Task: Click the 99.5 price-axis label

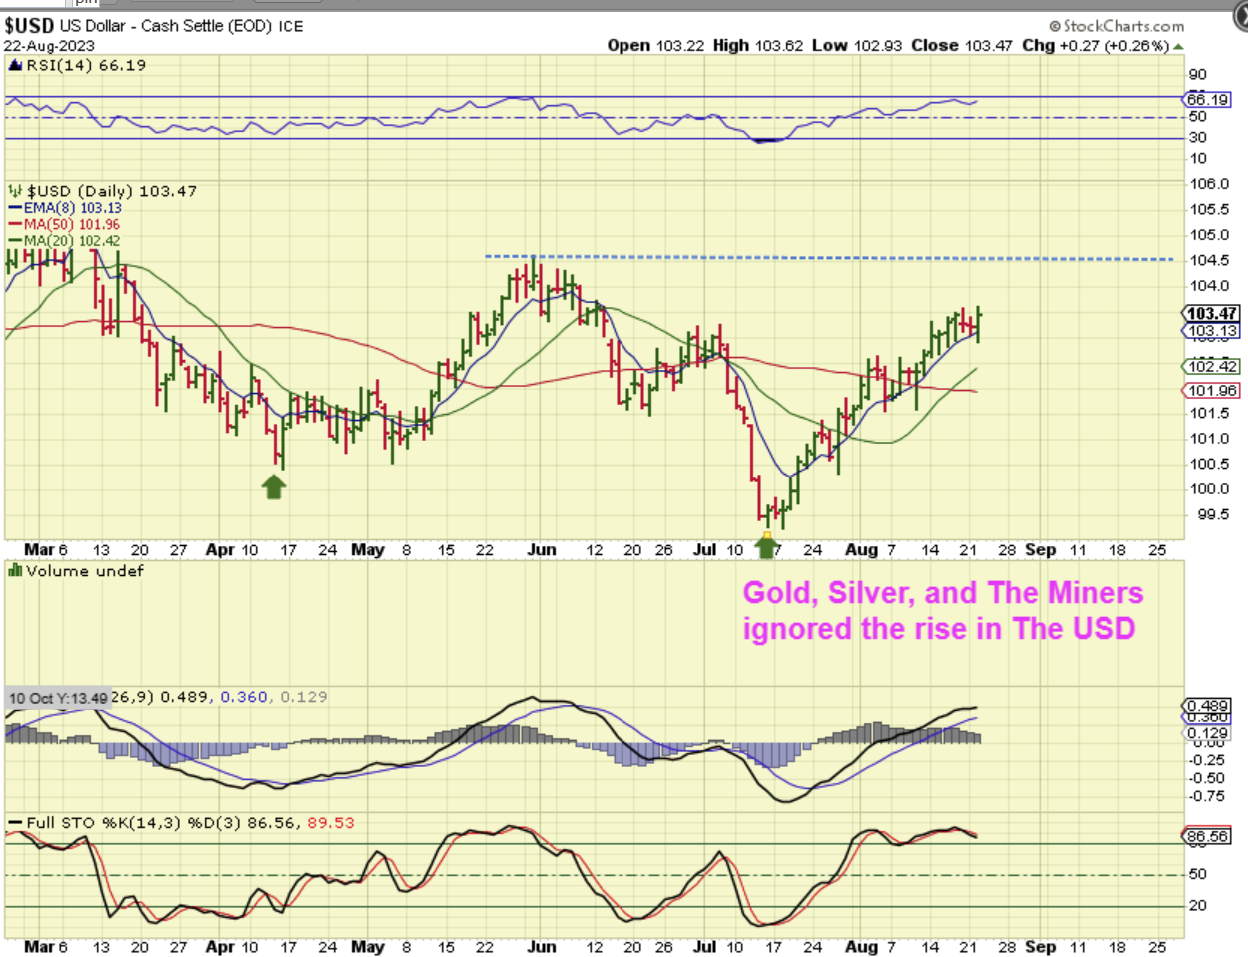Action: (x=1213, y=514)
